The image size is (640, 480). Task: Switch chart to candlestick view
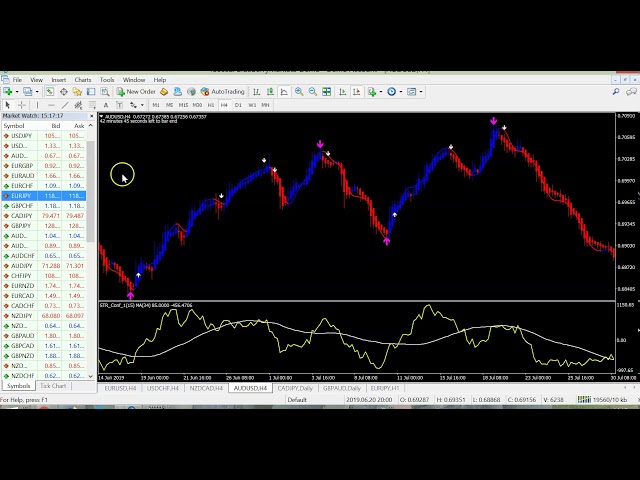pyautogui.click(x=271, y=91)
